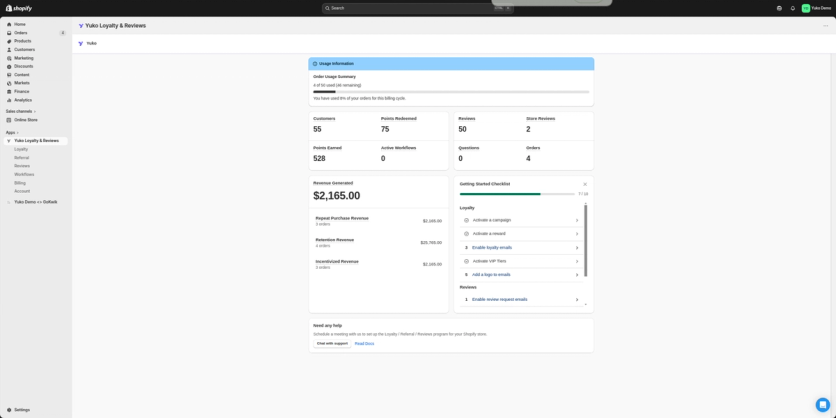Screen dimensions: 836x418
Task: Click the order usage progress bar
Action: pyautogui.click(x=451, y=92)
